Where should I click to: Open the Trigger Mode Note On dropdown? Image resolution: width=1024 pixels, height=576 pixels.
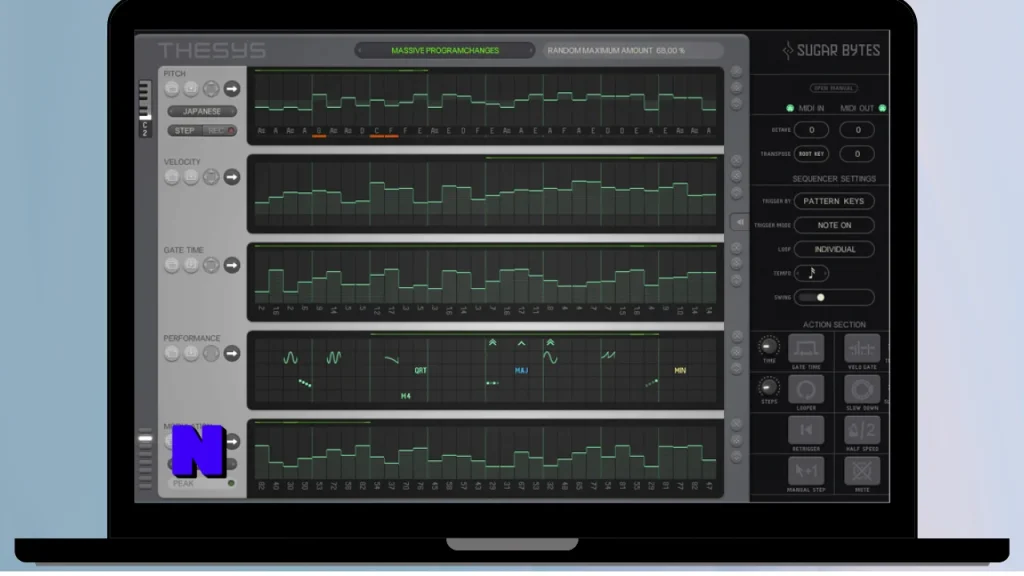834,225
